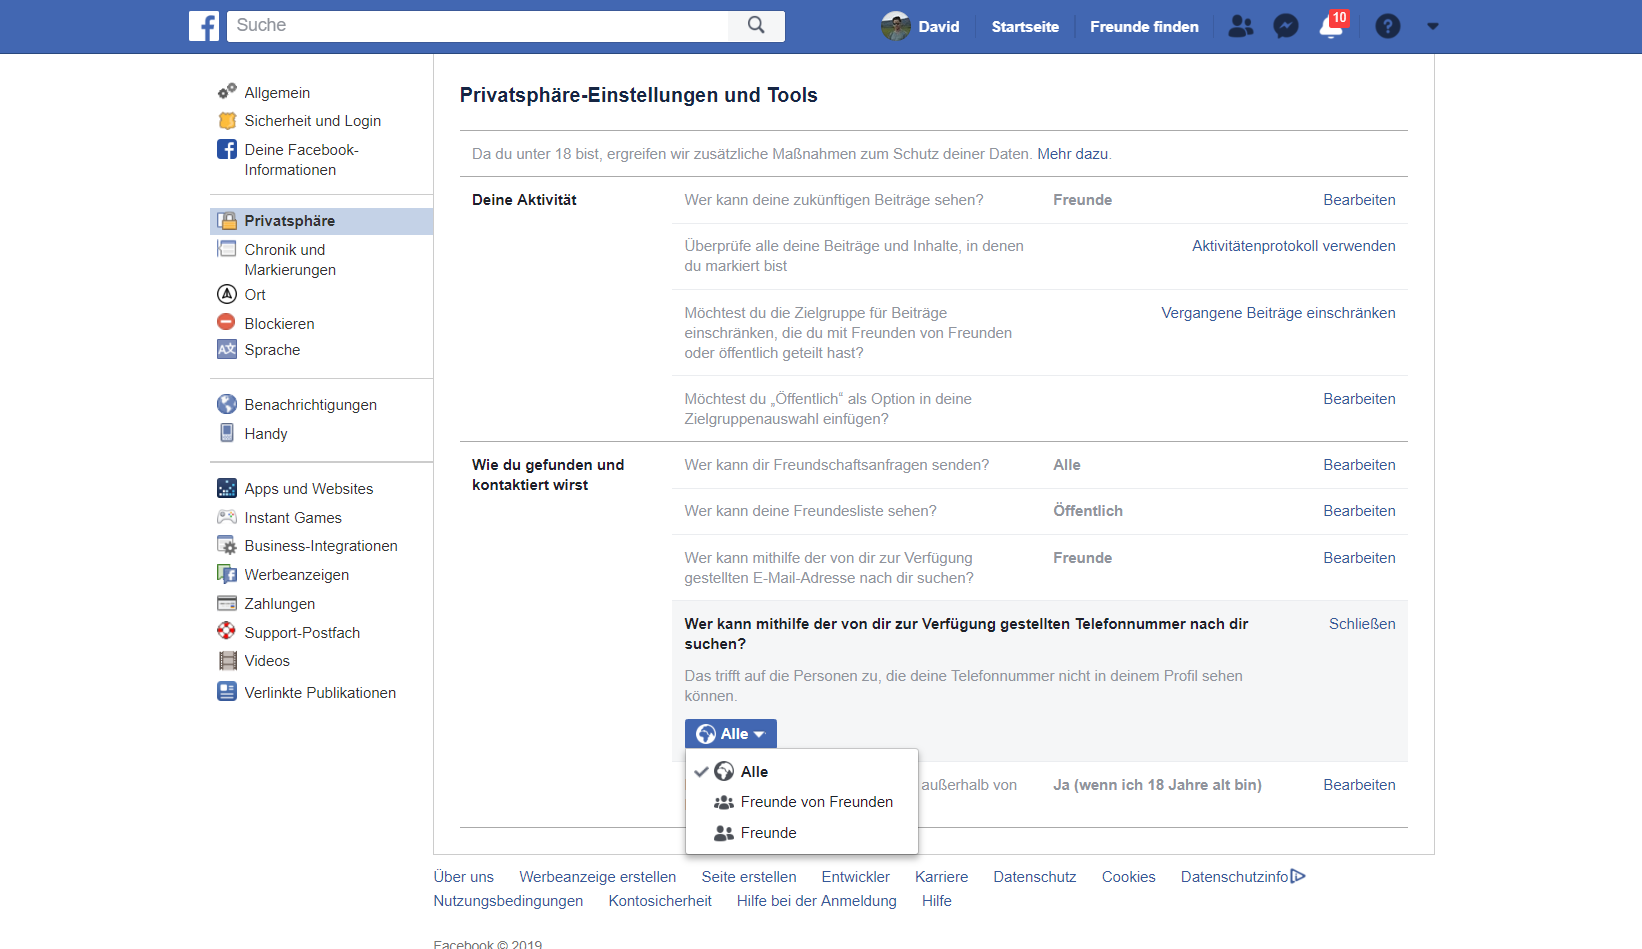Open the Messenger icon
1642x949 pixels.
tap(1286, 26)
